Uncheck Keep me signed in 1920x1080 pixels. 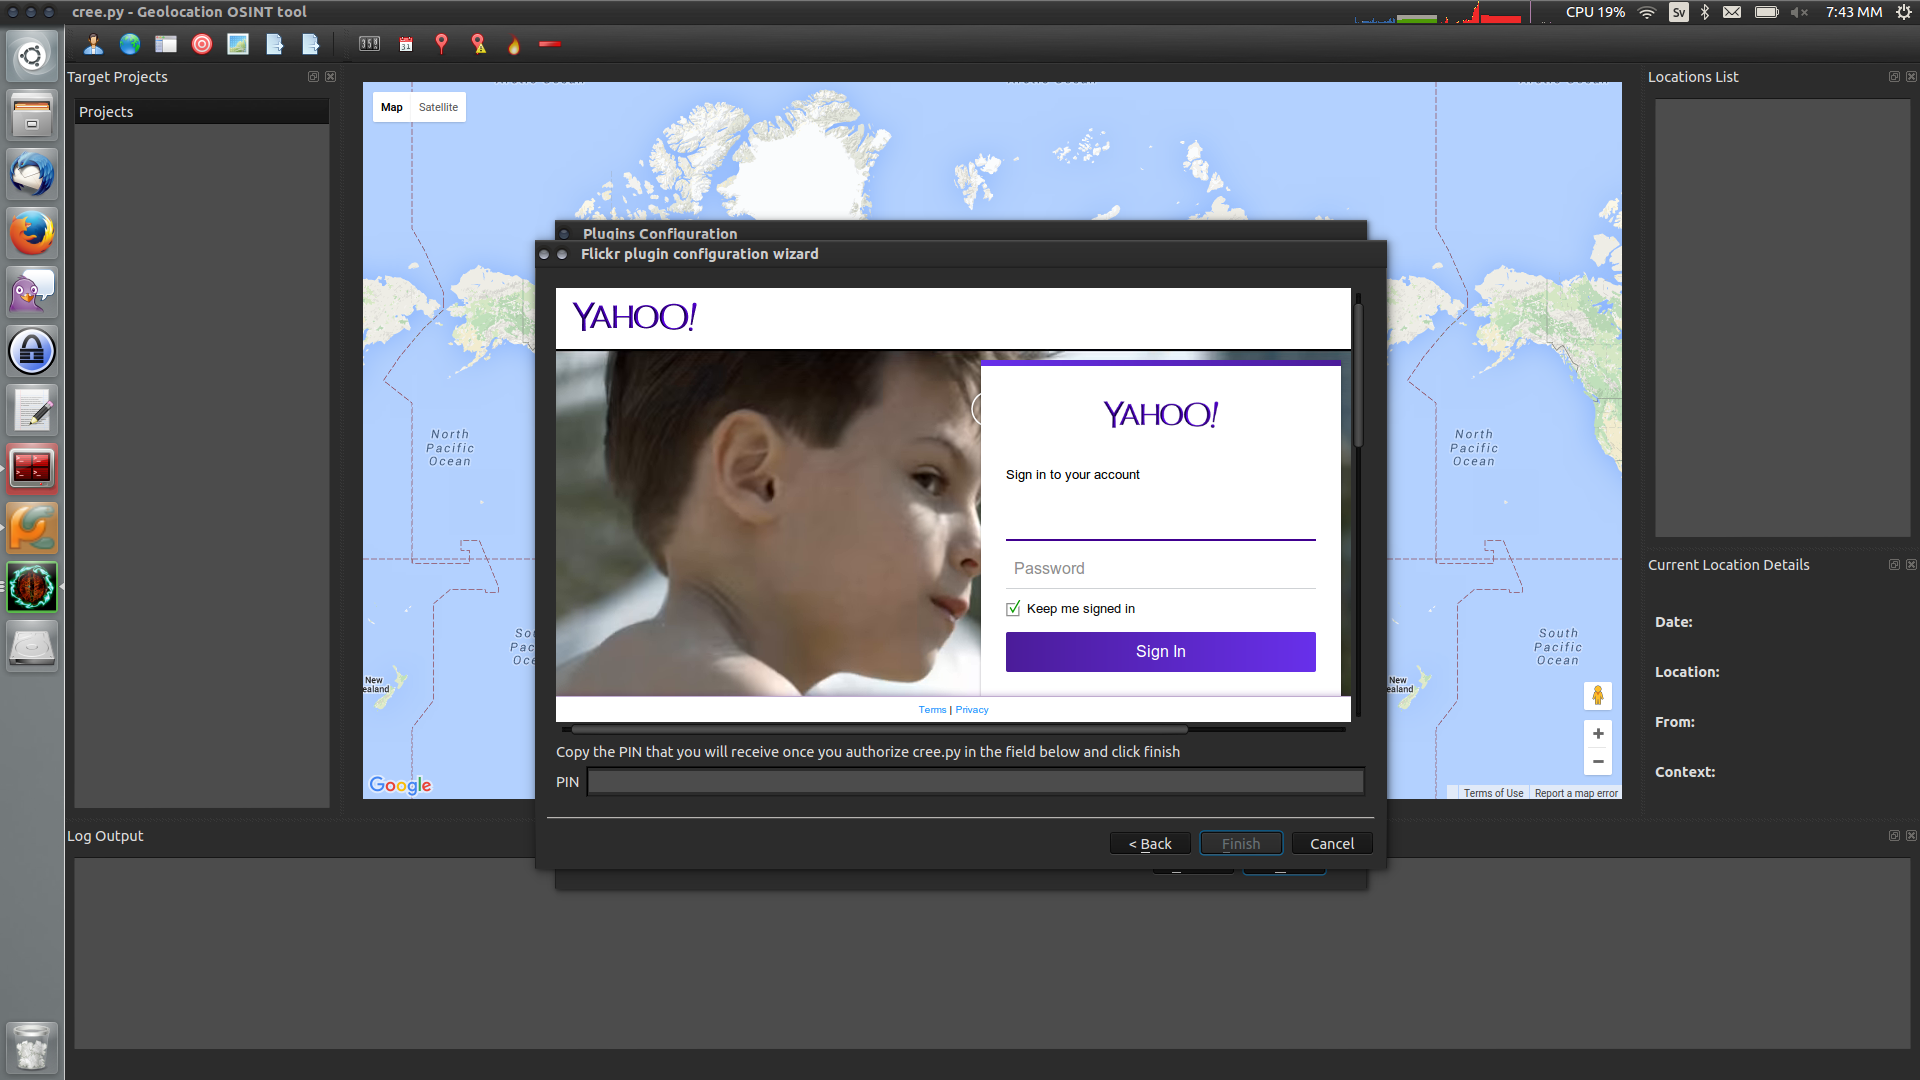1013,608
